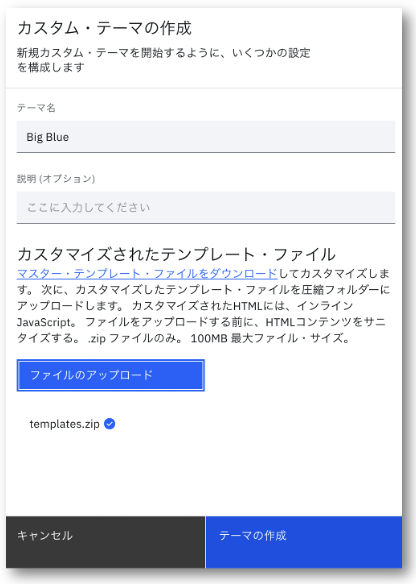
Task: Click the カスタマイズされたテンプレート・ファイル section heading
Action: 176,254
